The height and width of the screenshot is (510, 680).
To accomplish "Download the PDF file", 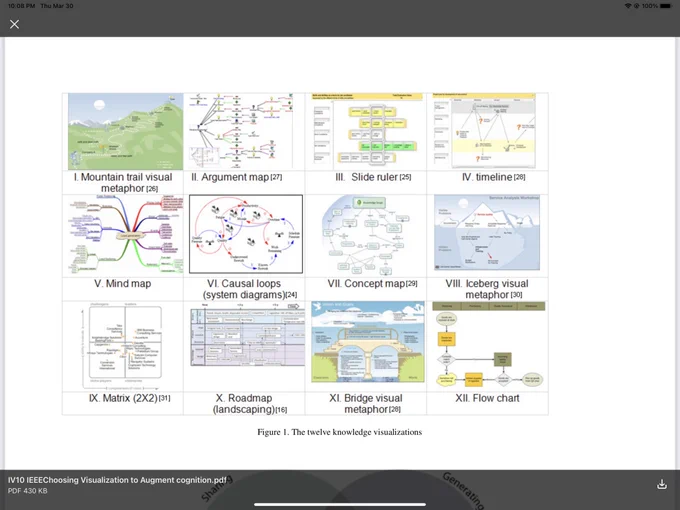I will click(662, 484).
